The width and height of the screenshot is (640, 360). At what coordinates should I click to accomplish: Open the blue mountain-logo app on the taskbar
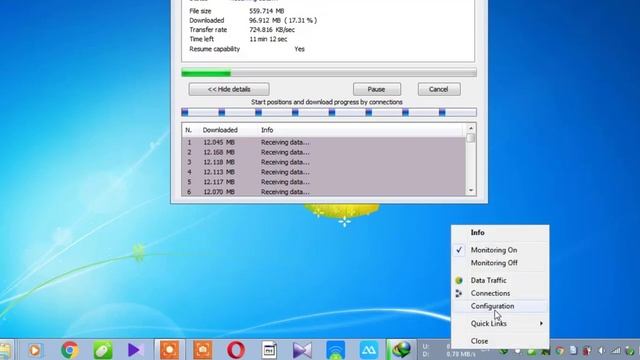tap(369, 350)
